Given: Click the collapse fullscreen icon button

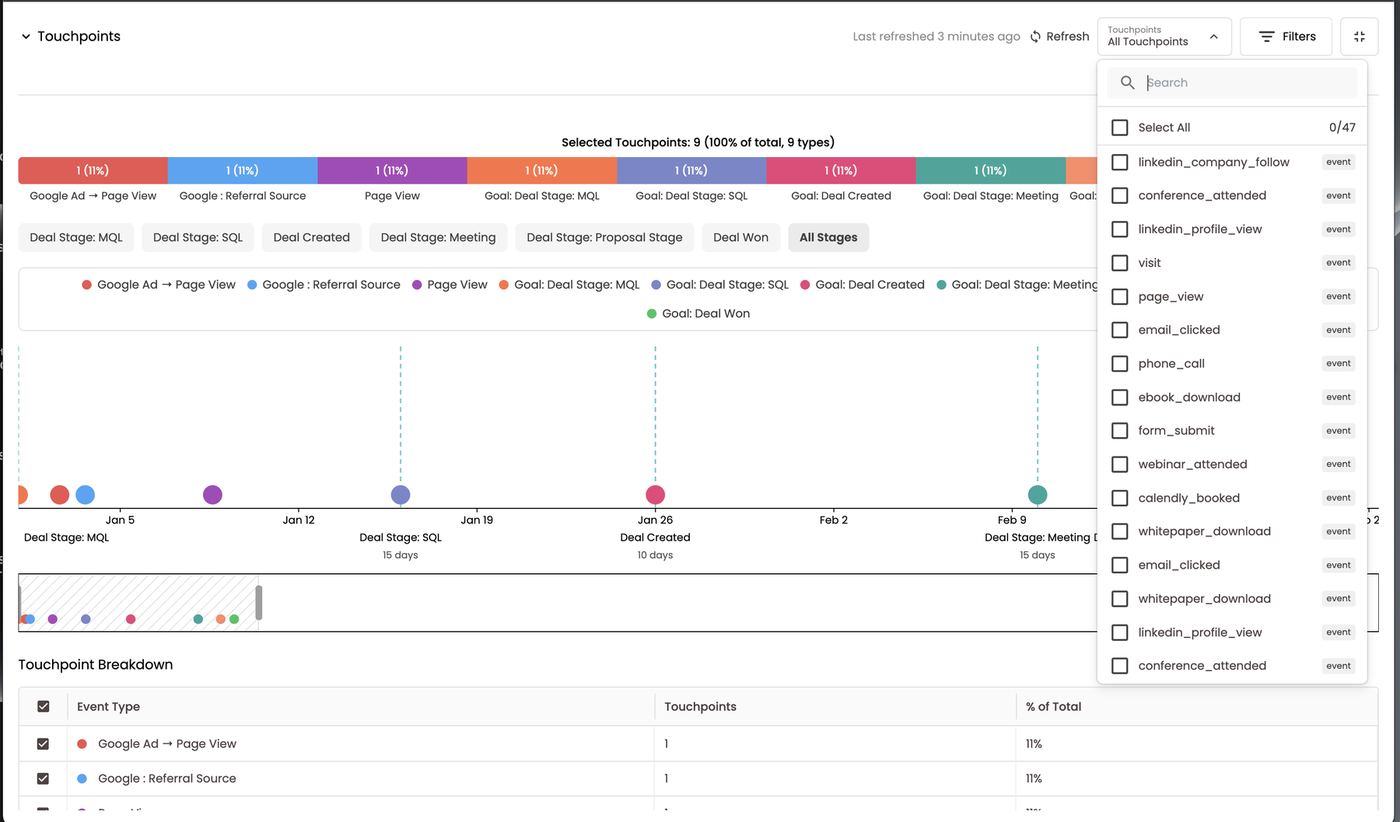Looking at the screenshot, I should [x=1359, y=36].
